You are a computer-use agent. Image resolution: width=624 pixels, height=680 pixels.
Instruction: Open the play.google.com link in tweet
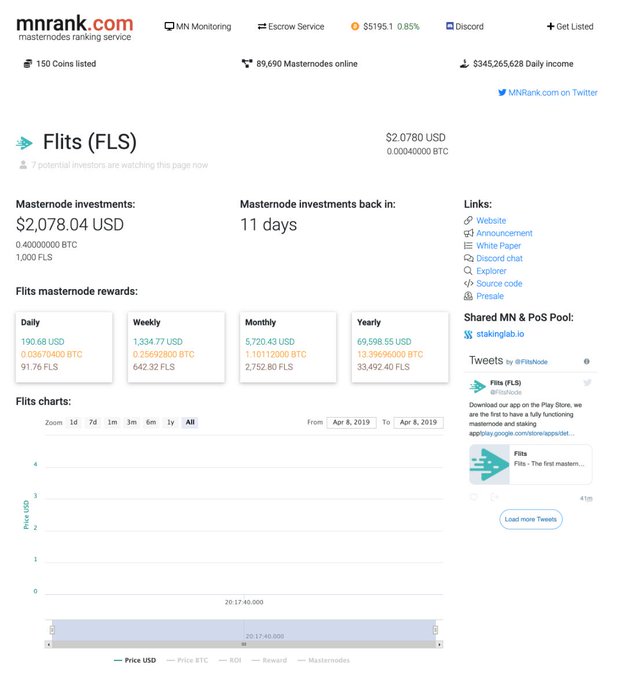(528, 433)
